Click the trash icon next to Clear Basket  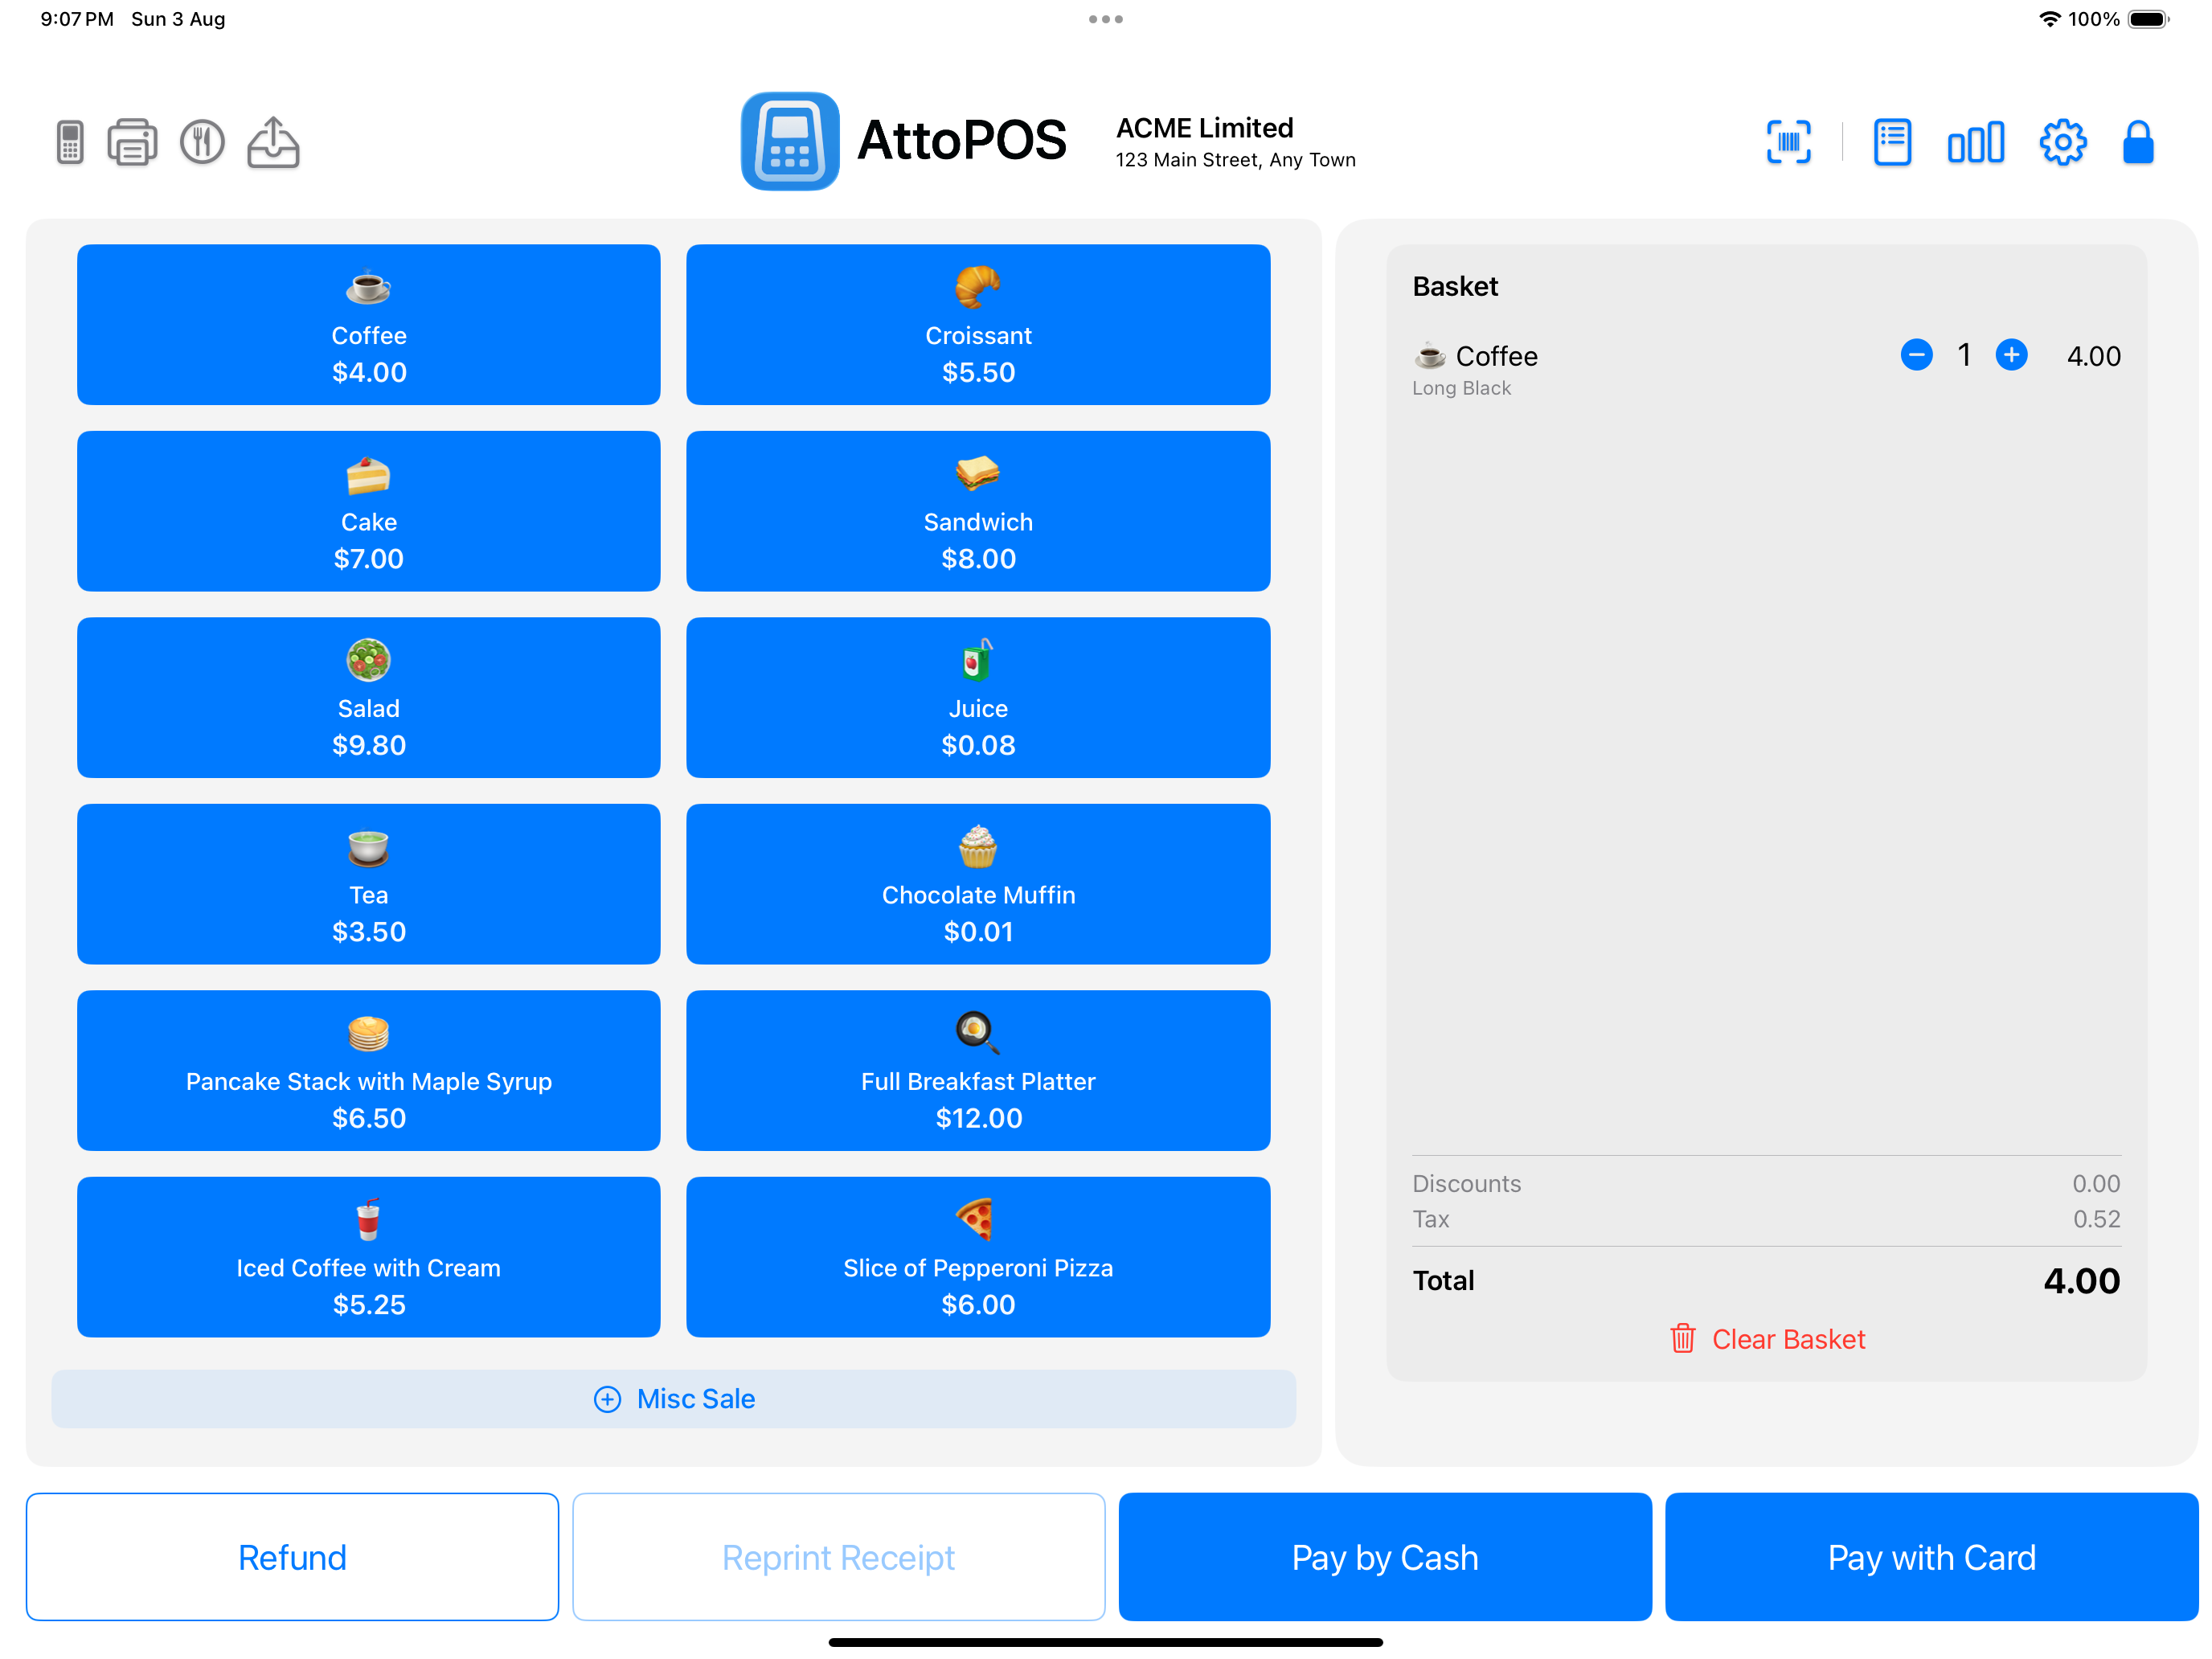pos(1683,1339)
